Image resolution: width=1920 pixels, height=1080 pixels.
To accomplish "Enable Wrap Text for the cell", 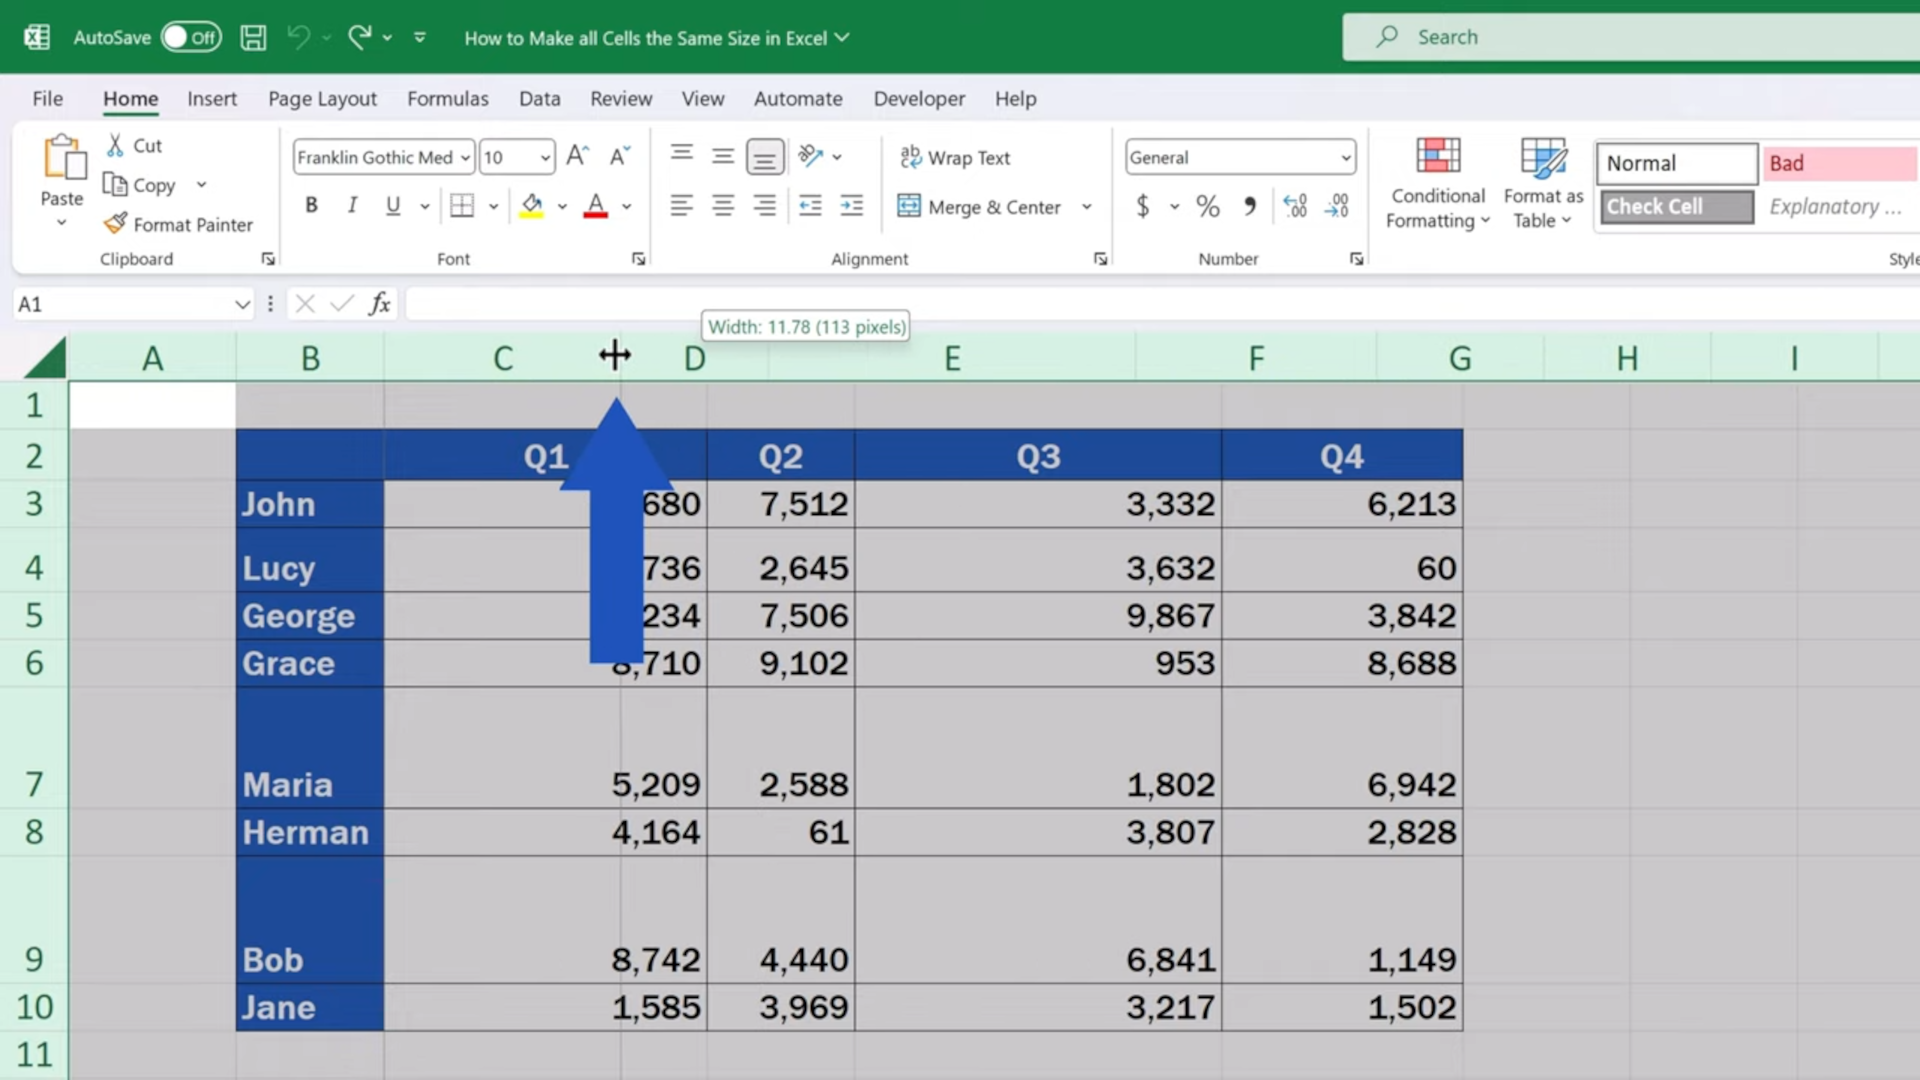I will coord(955,157).
